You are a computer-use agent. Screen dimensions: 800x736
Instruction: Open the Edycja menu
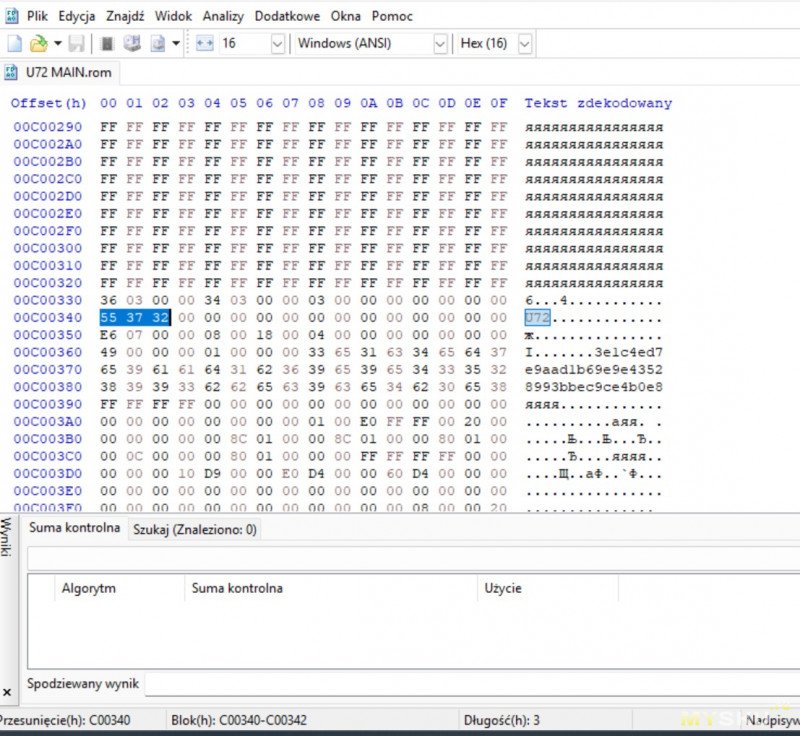[x=77, y=17]
